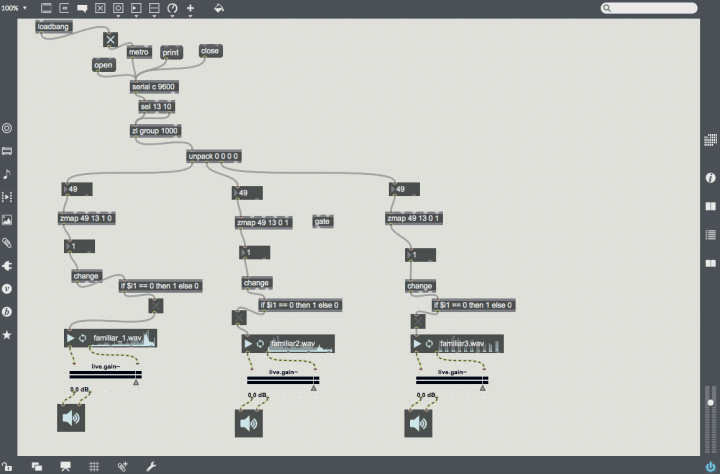Toggle the X box above familiar_1.wav
Screen dimensions: 720x474
[x=156, y=306]
